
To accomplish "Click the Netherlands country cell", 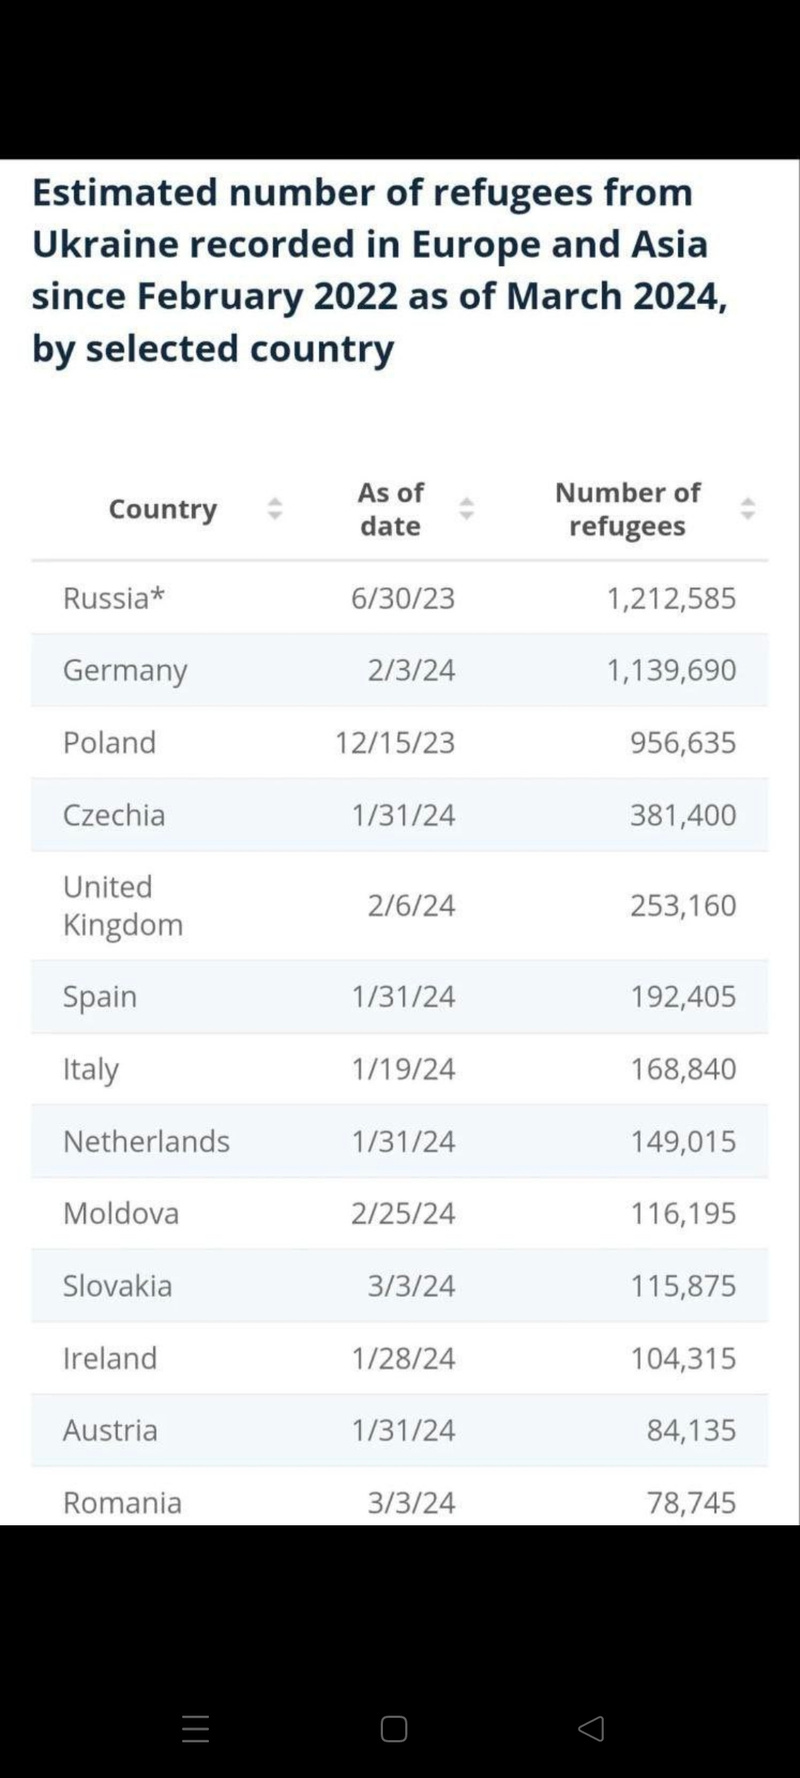I will coord(146,1141).
